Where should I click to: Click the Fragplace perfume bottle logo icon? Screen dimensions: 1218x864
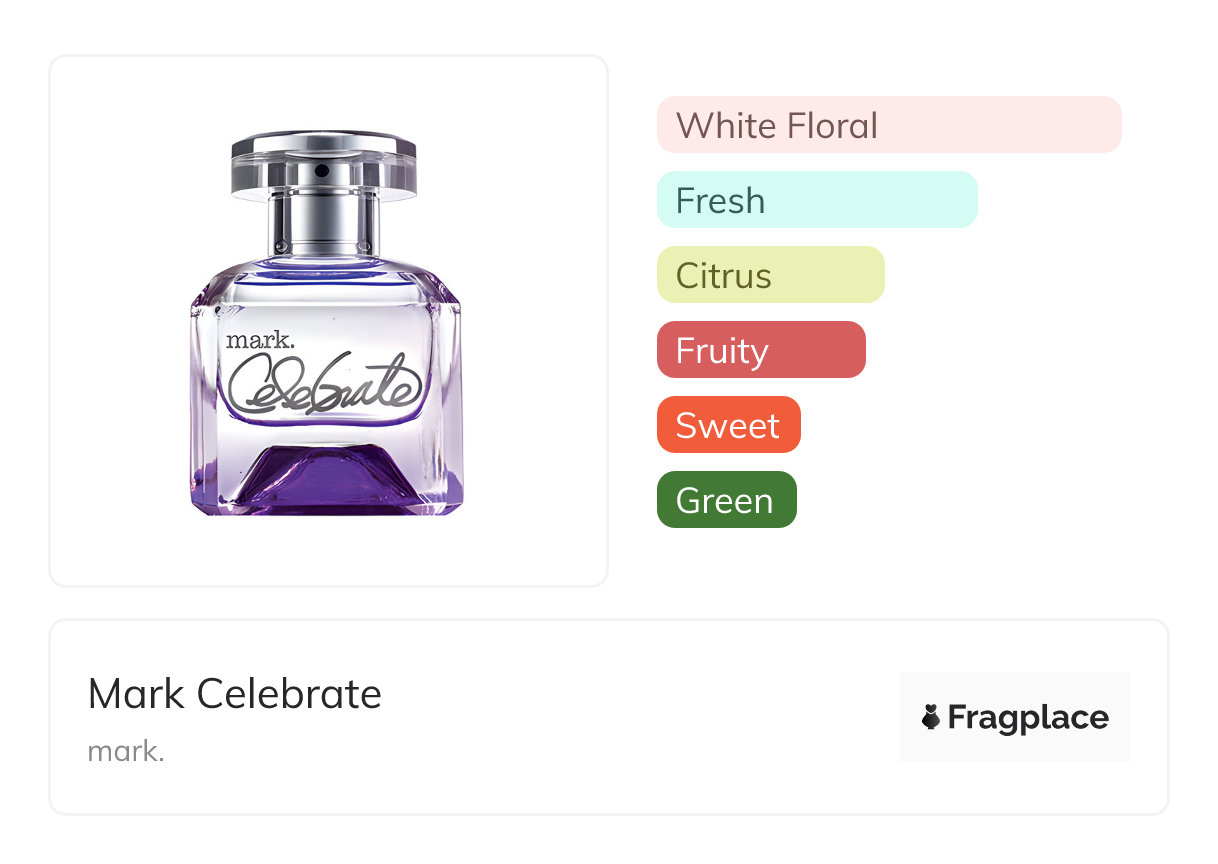[x=931, y=717]
